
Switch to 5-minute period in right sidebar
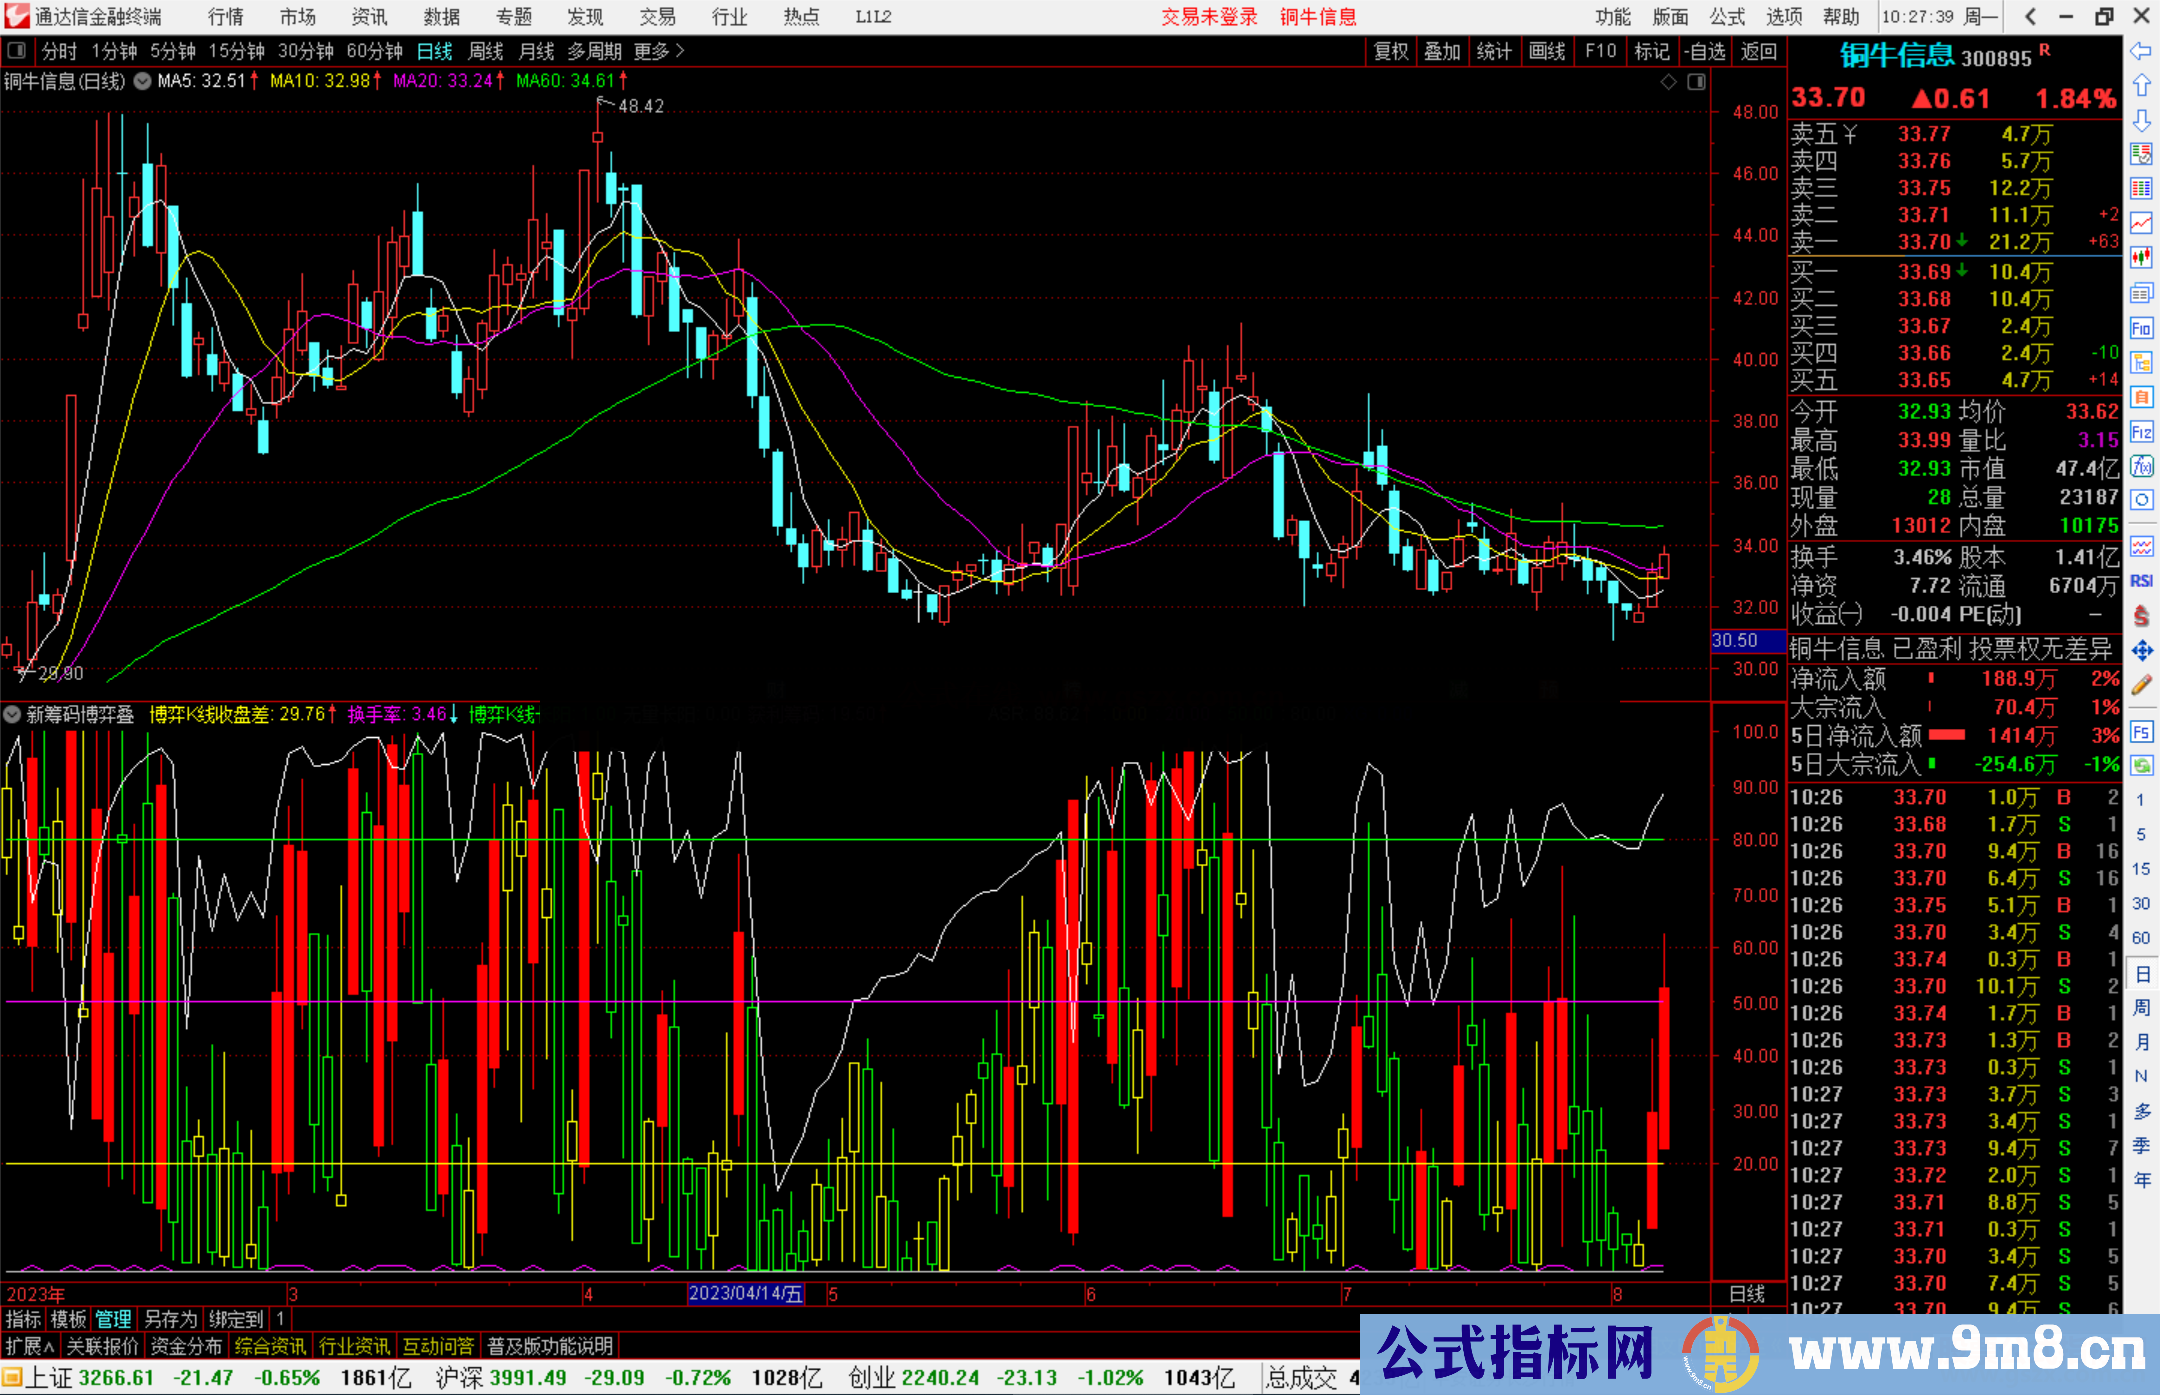(2141, 834)
